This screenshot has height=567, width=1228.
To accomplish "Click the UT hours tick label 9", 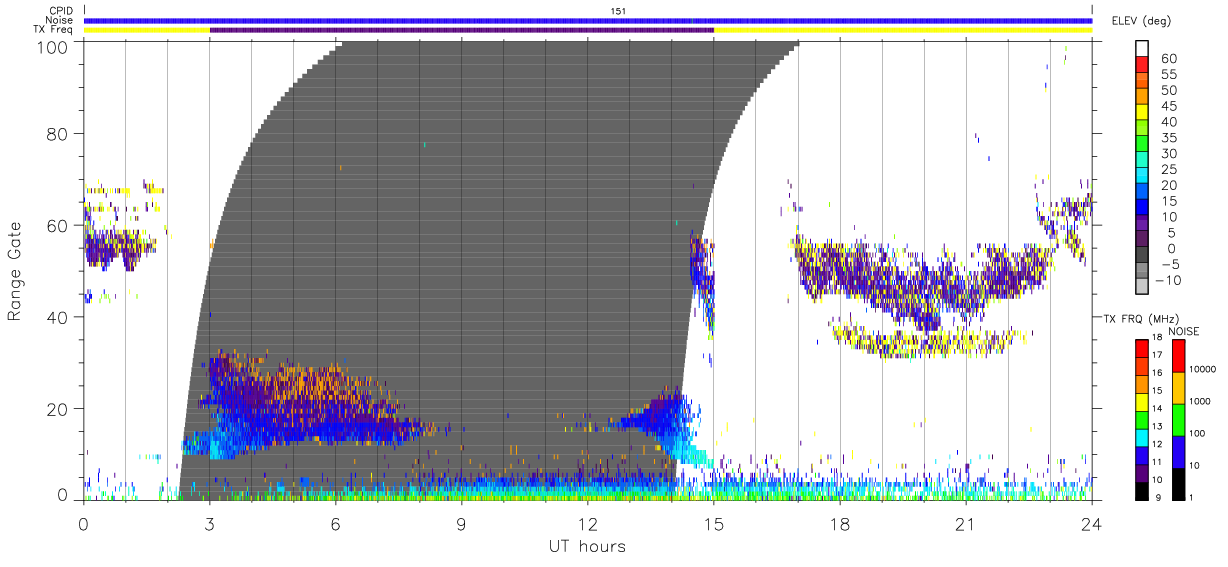I will (x=462, y=523).
